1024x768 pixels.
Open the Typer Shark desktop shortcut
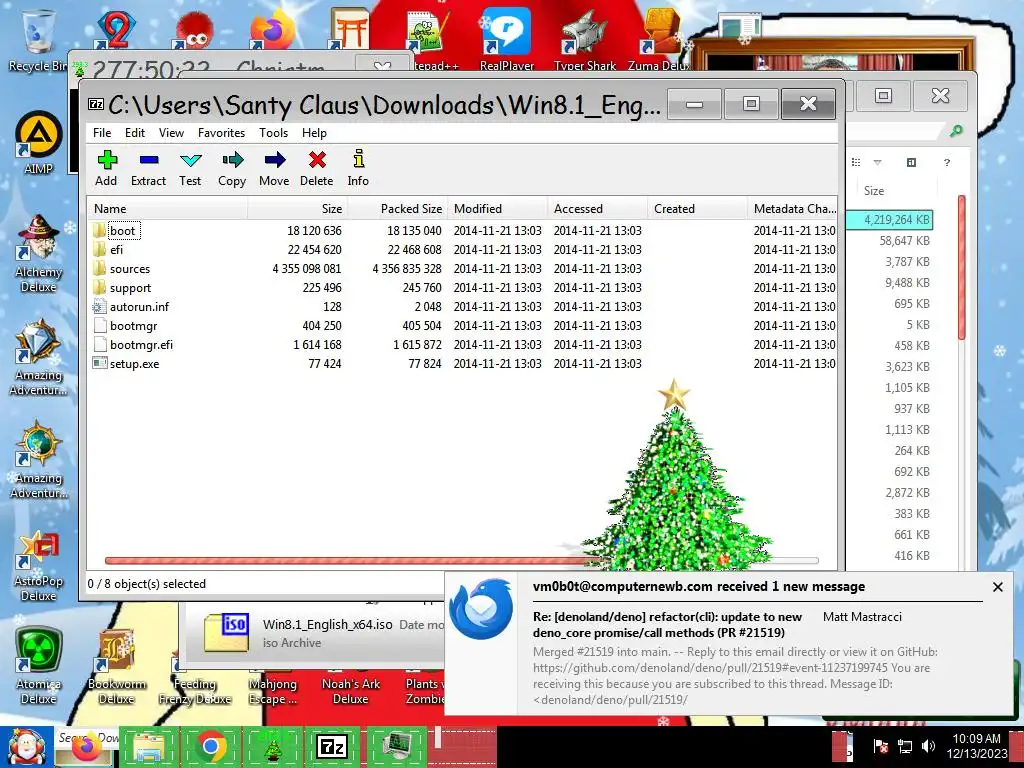584,39
